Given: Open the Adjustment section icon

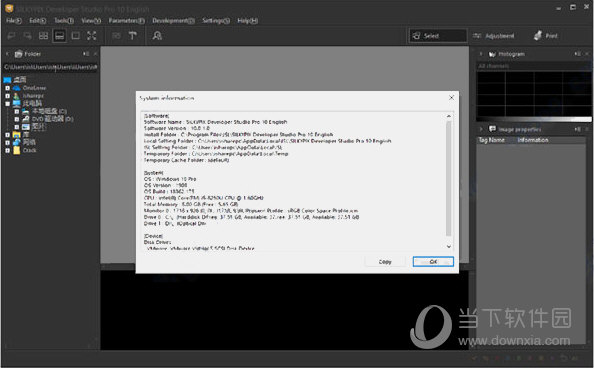Looking at the screenshot, I should pyautogui.click(x=477, y=36).
